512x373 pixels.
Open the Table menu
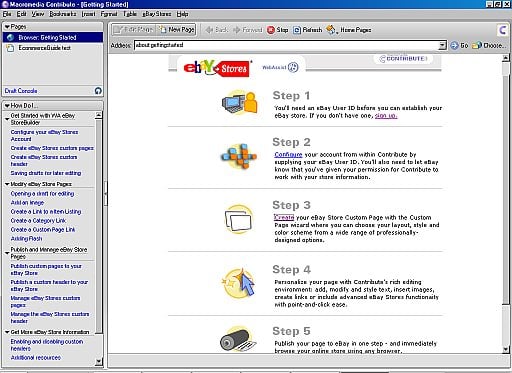coord(130,14)
